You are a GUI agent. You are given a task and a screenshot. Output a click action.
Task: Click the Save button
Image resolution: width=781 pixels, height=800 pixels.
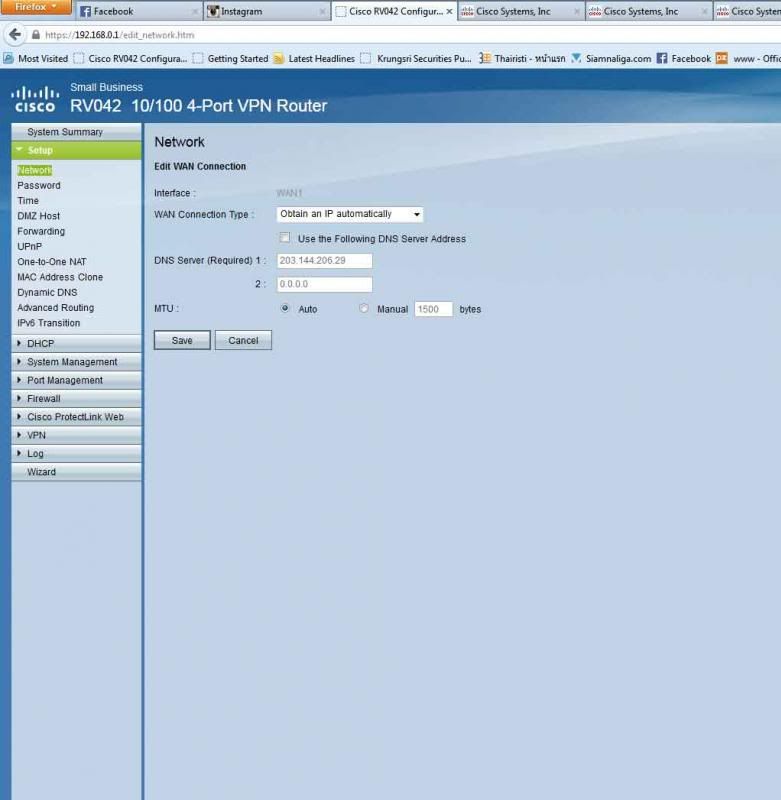182,340
